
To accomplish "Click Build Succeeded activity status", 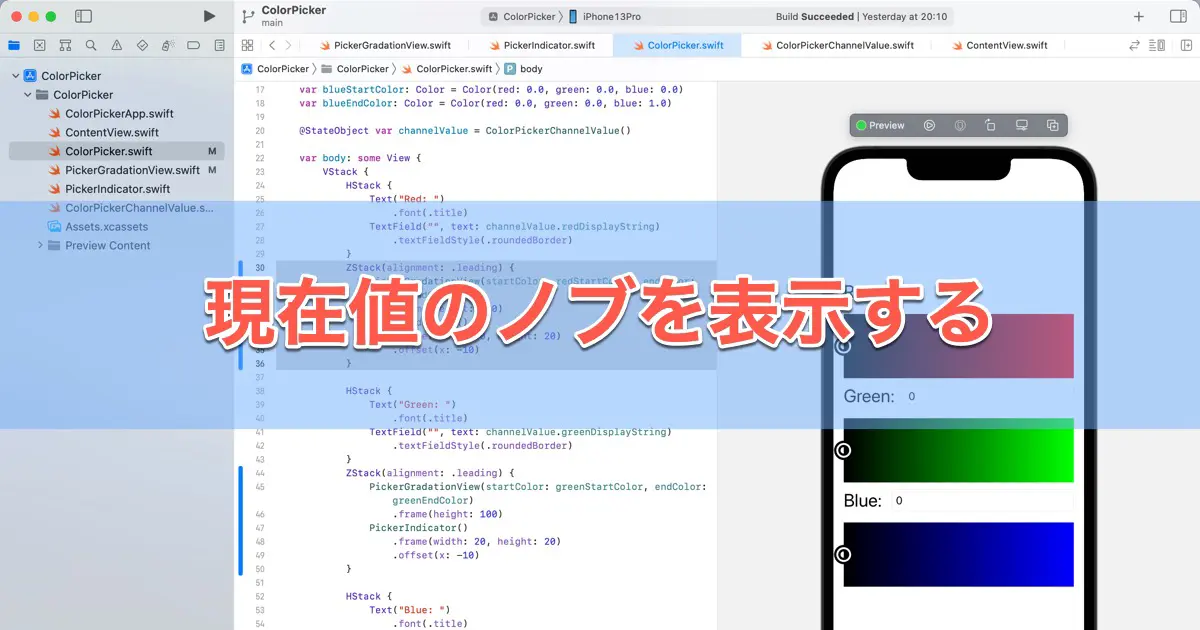I will [814, 16].
